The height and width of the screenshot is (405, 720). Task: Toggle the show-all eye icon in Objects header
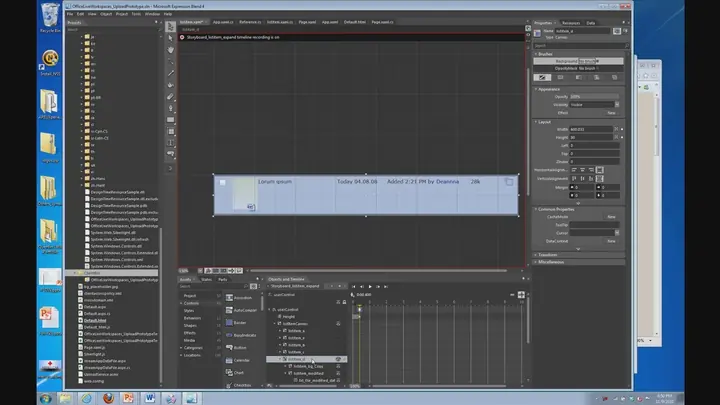[338, 302]
